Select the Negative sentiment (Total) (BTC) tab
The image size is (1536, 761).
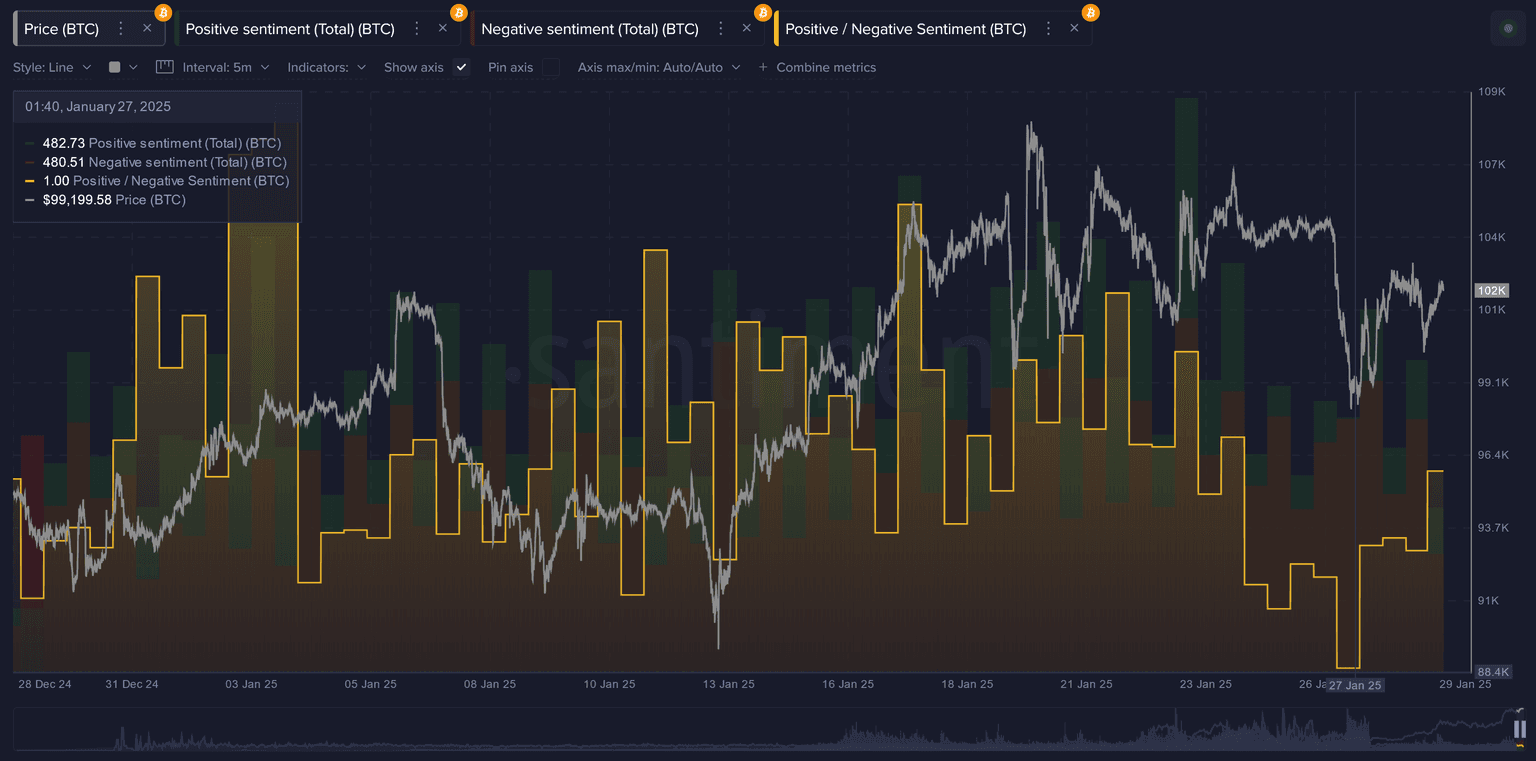pos(589,29)
